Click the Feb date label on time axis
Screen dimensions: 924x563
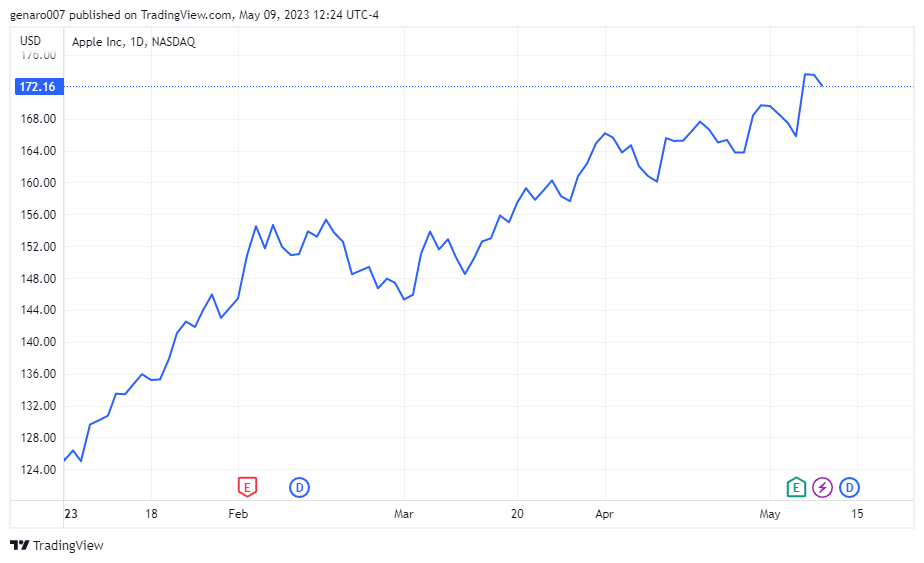tap(238, 513)
